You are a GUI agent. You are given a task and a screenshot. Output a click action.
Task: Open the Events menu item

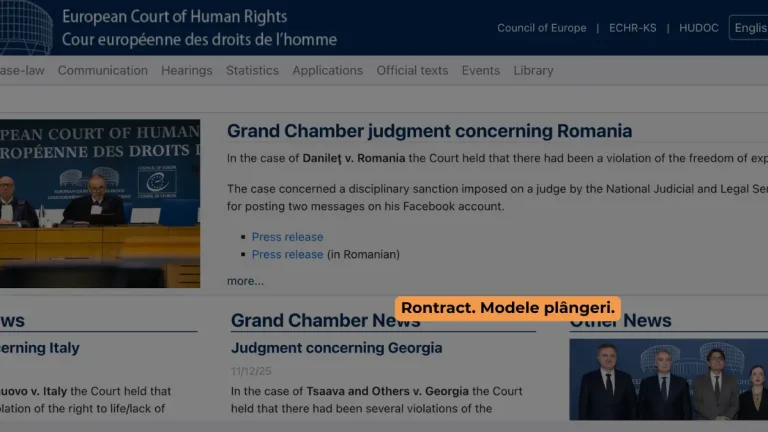tap(480, 71)
